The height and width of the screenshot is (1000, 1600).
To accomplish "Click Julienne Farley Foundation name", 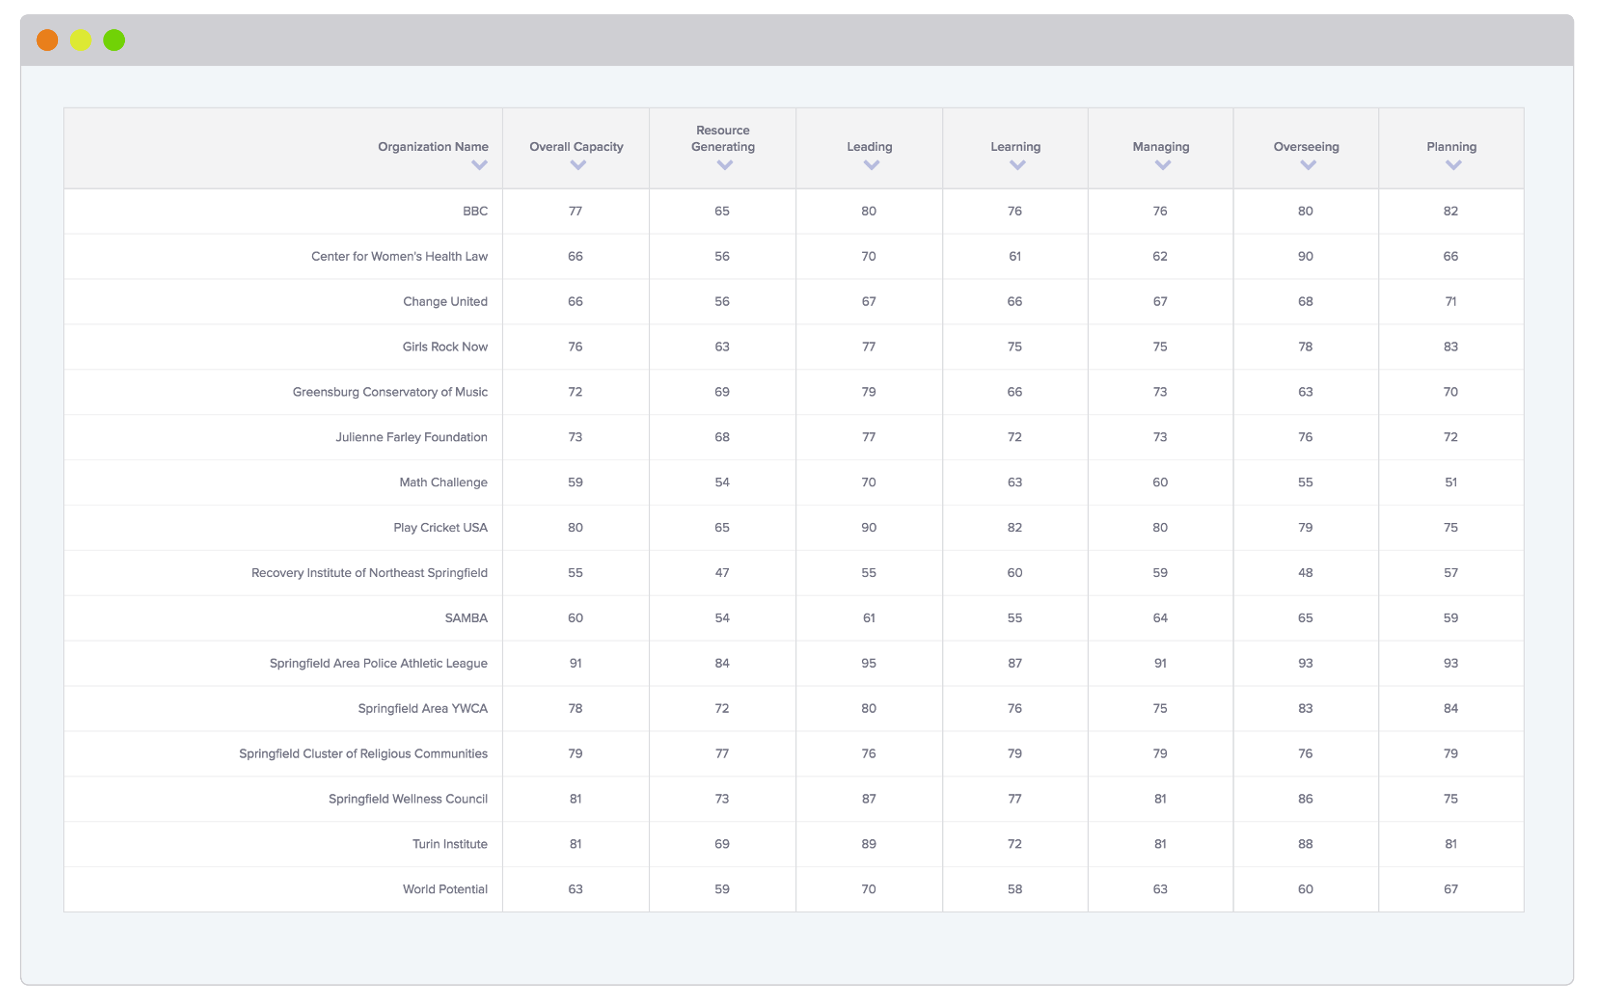I will [411, 437].
